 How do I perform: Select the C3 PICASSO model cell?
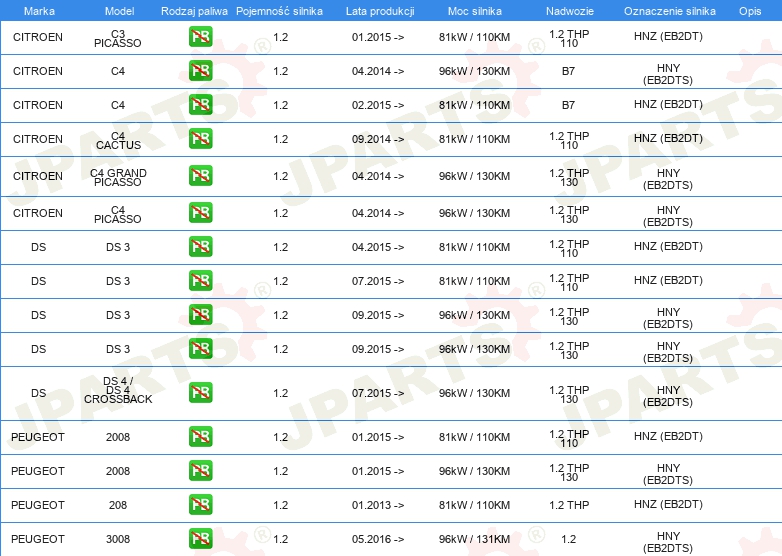(118, 38)
